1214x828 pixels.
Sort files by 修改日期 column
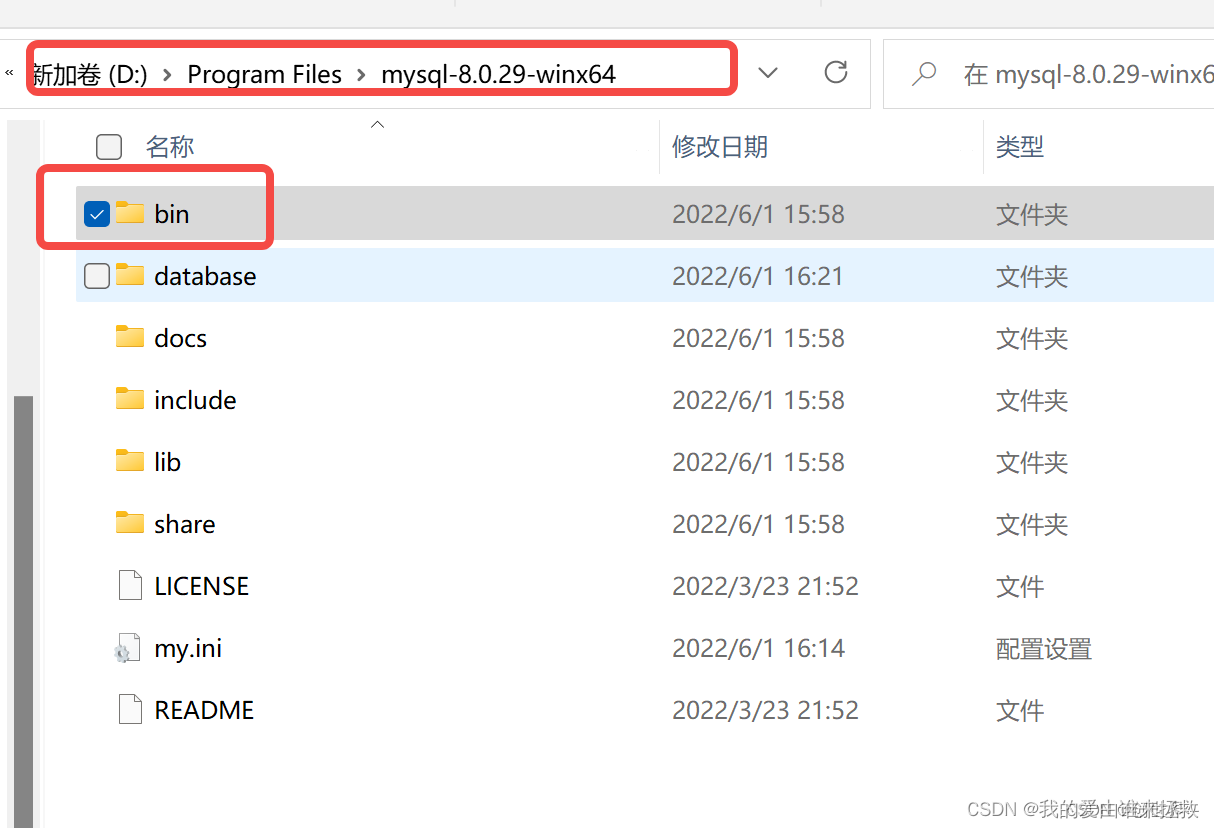click(720, 147)
